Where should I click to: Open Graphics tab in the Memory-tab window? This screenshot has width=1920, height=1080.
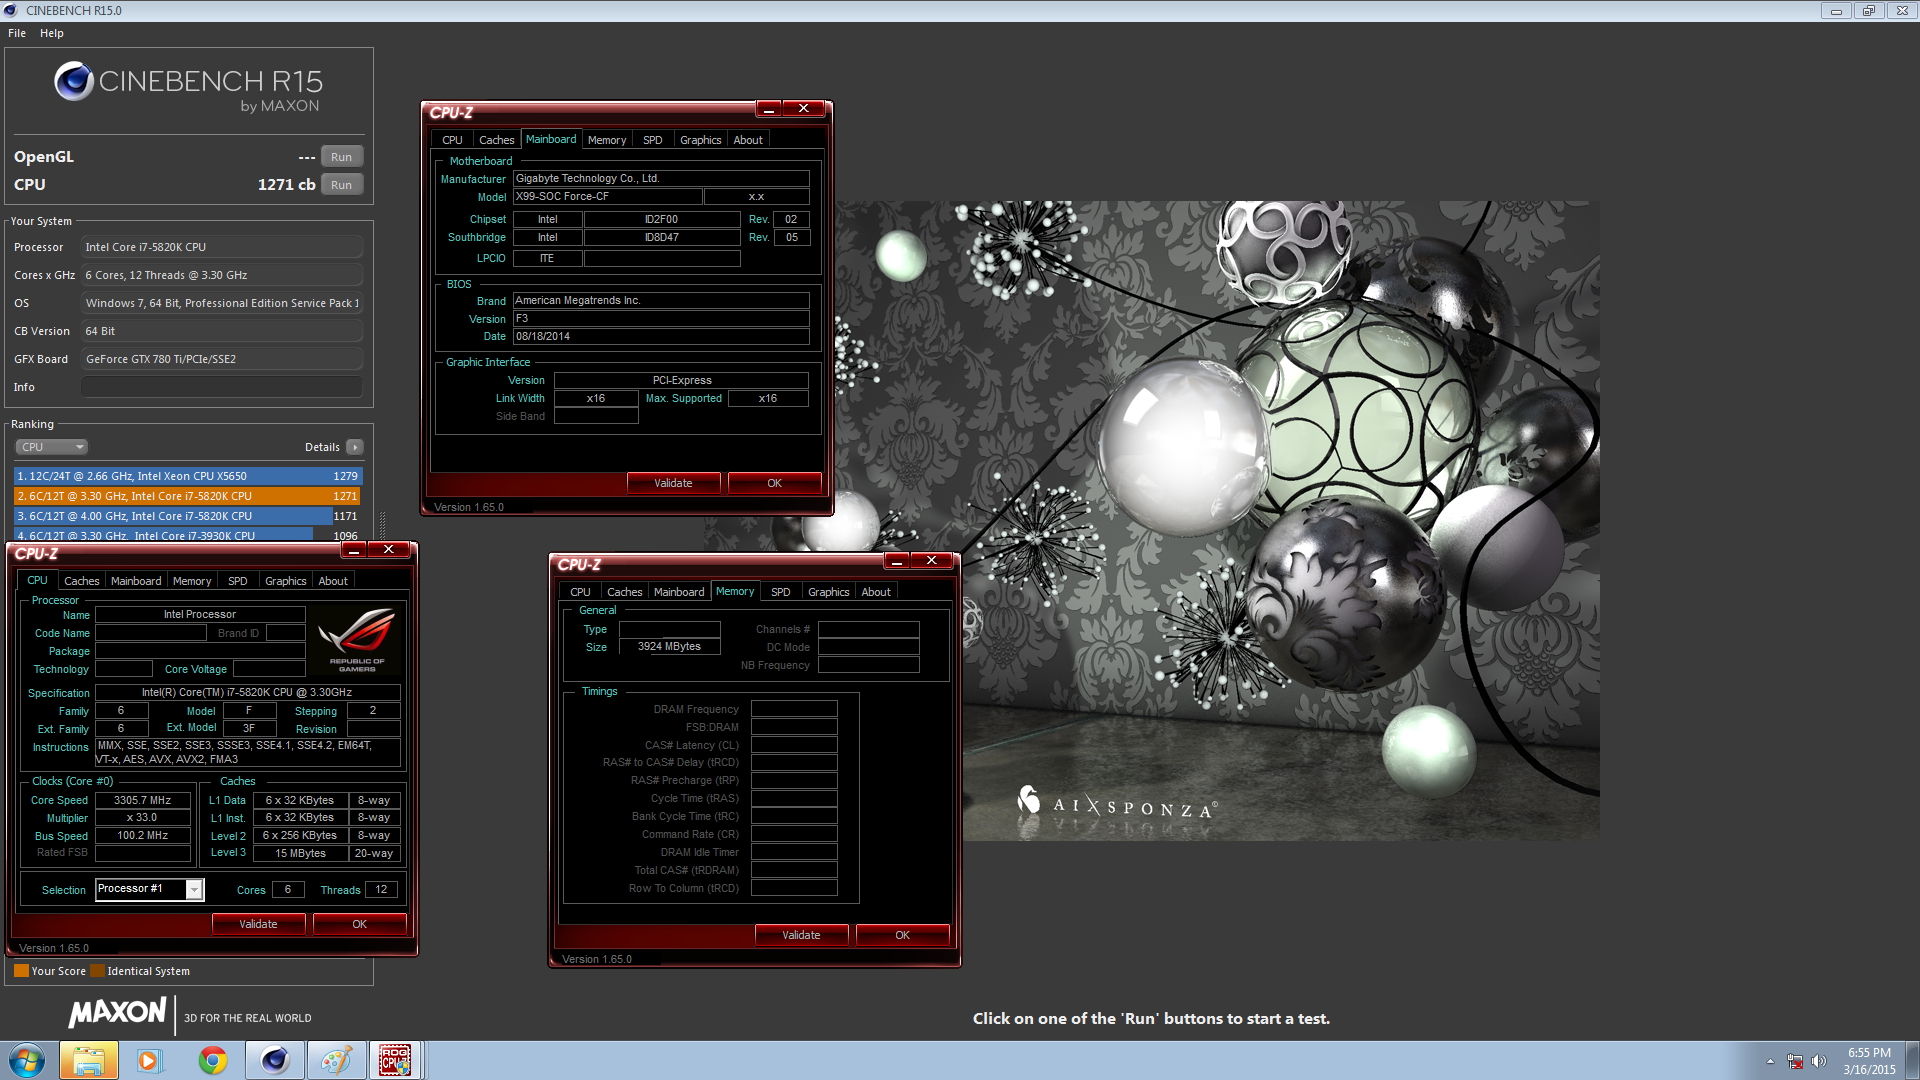[829, 592]
